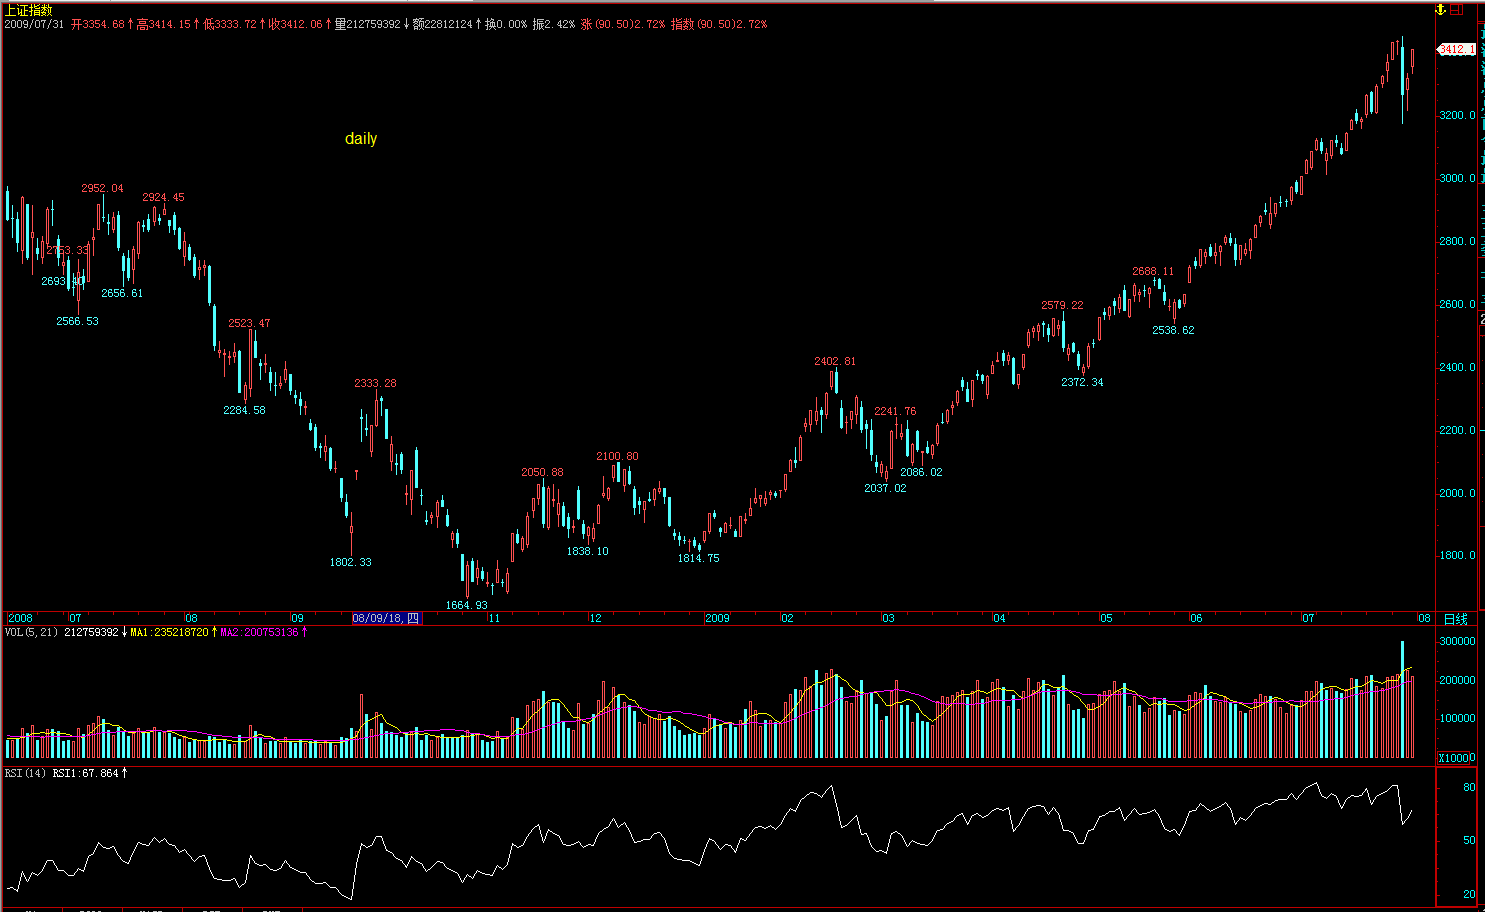Click the 3412.1 current price tag
Screen dimensions: 1485x912
pyautogui.click(x=1456, y=49)
